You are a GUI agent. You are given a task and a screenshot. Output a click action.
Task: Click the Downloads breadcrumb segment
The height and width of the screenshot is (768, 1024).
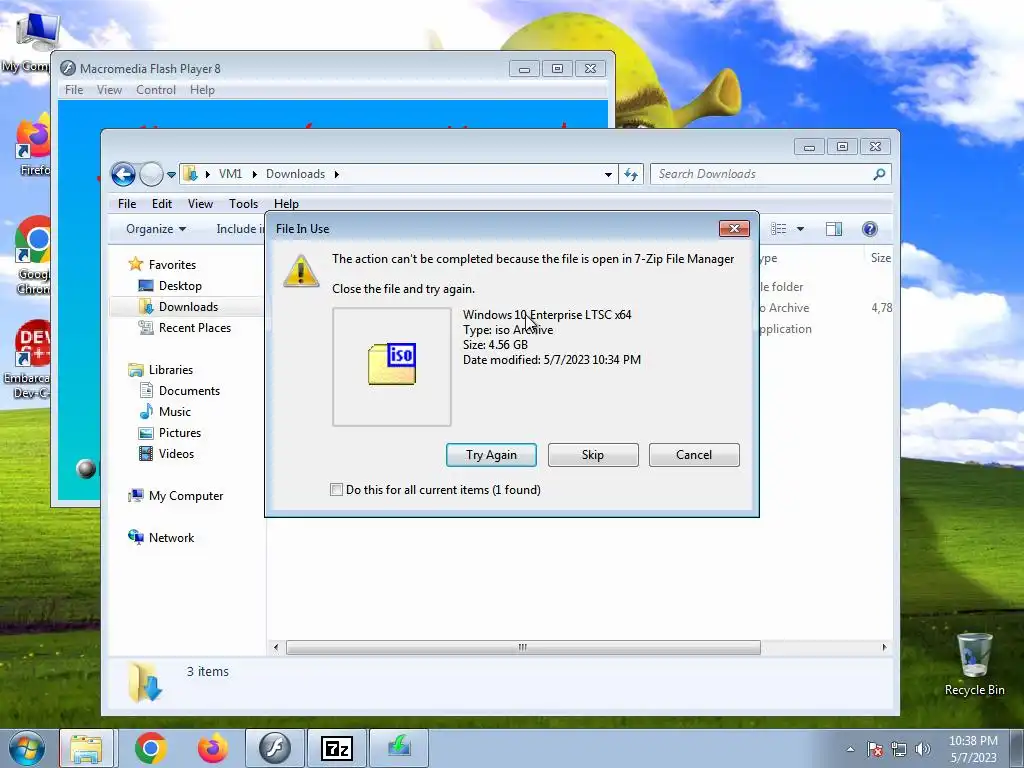(295, 174)
